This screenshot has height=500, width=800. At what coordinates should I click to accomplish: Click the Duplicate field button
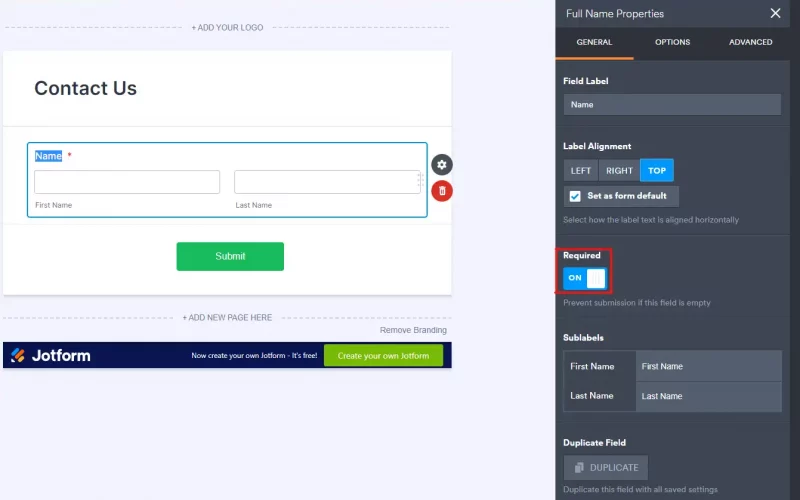(606, 467)
